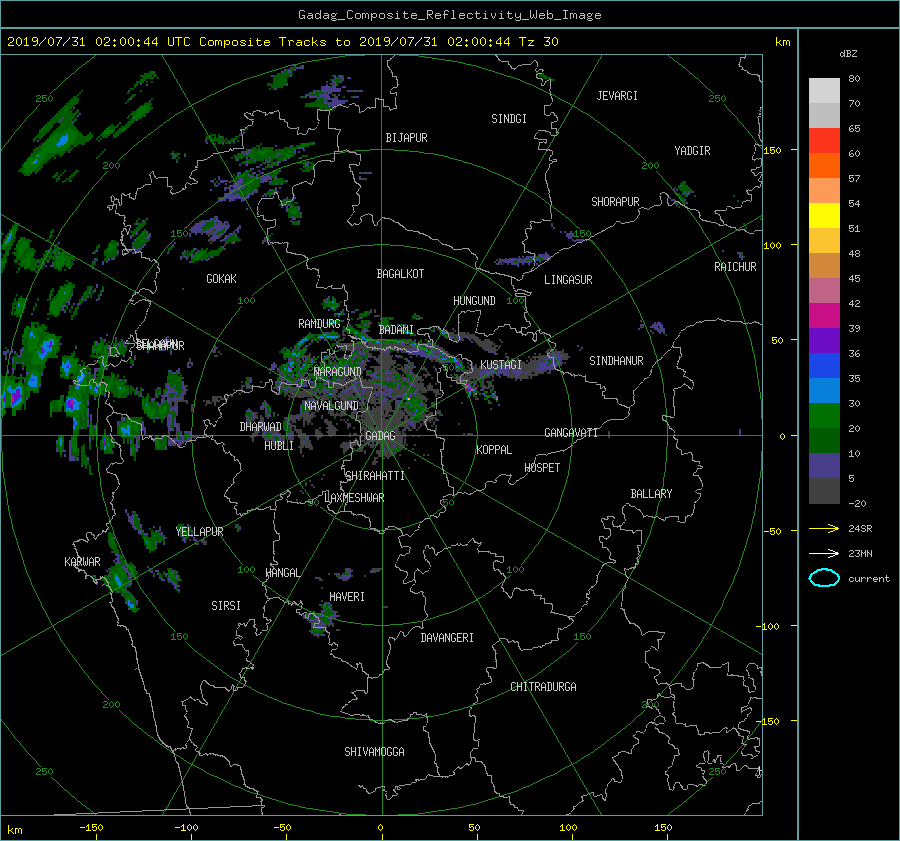Click the YADGIR city label
This screenshot has height=841, width=900.
[692, 151]
